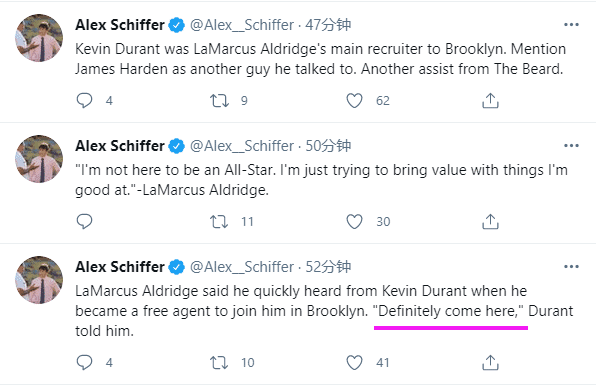Viewport: 596px width, 389px height.
Task: Like the tweet with 62 likes
Action: point(354,101)
